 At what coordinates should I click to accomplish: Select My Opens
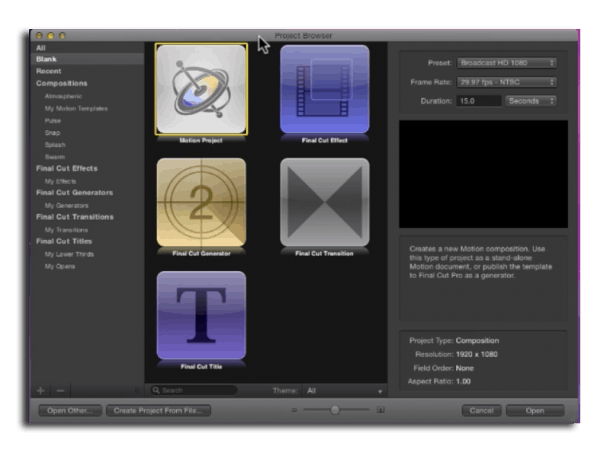pyautogui.click(x=60, y=266)
